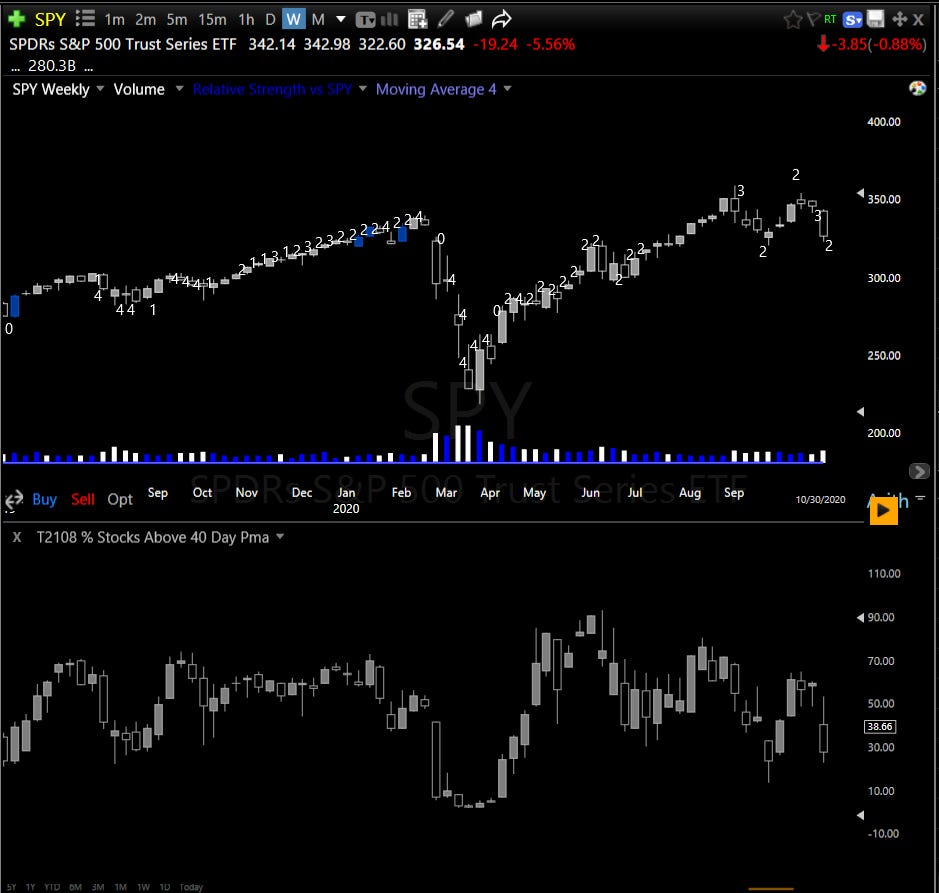939x893 pixels.
Task: Set chart range to YTD
Action: 52,887
